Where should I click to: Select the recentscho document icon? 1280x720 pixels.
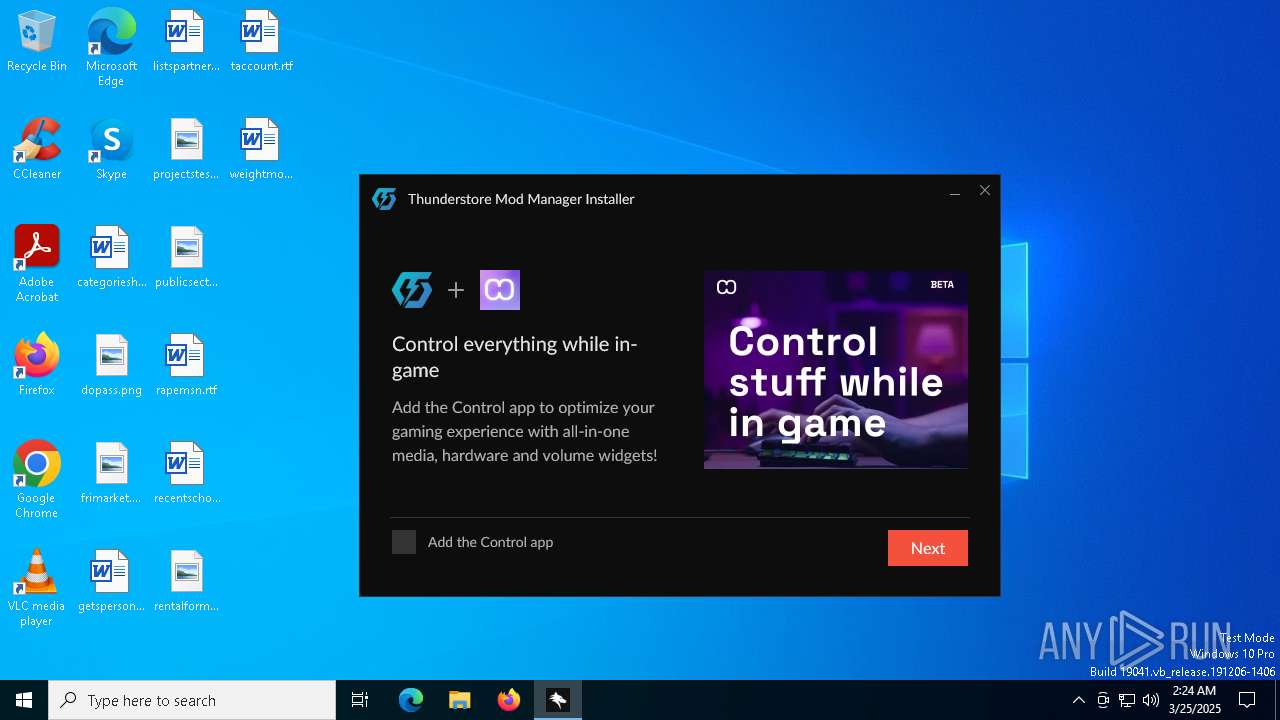[186, 474]
